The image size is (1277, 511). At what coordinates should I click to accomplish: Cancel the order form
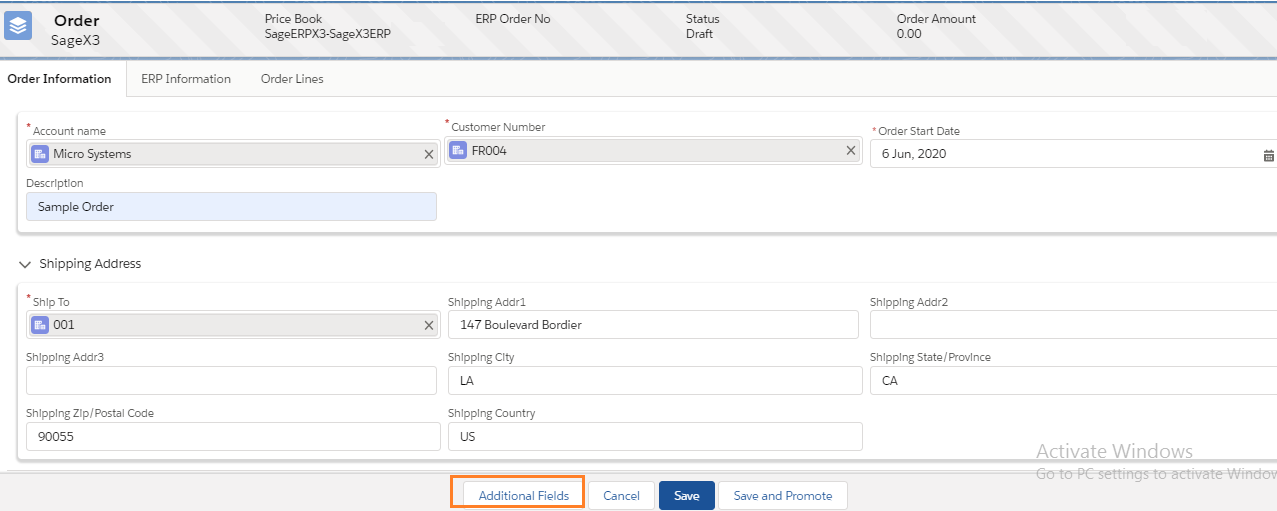pyautogui.click(x=621, y=496)
